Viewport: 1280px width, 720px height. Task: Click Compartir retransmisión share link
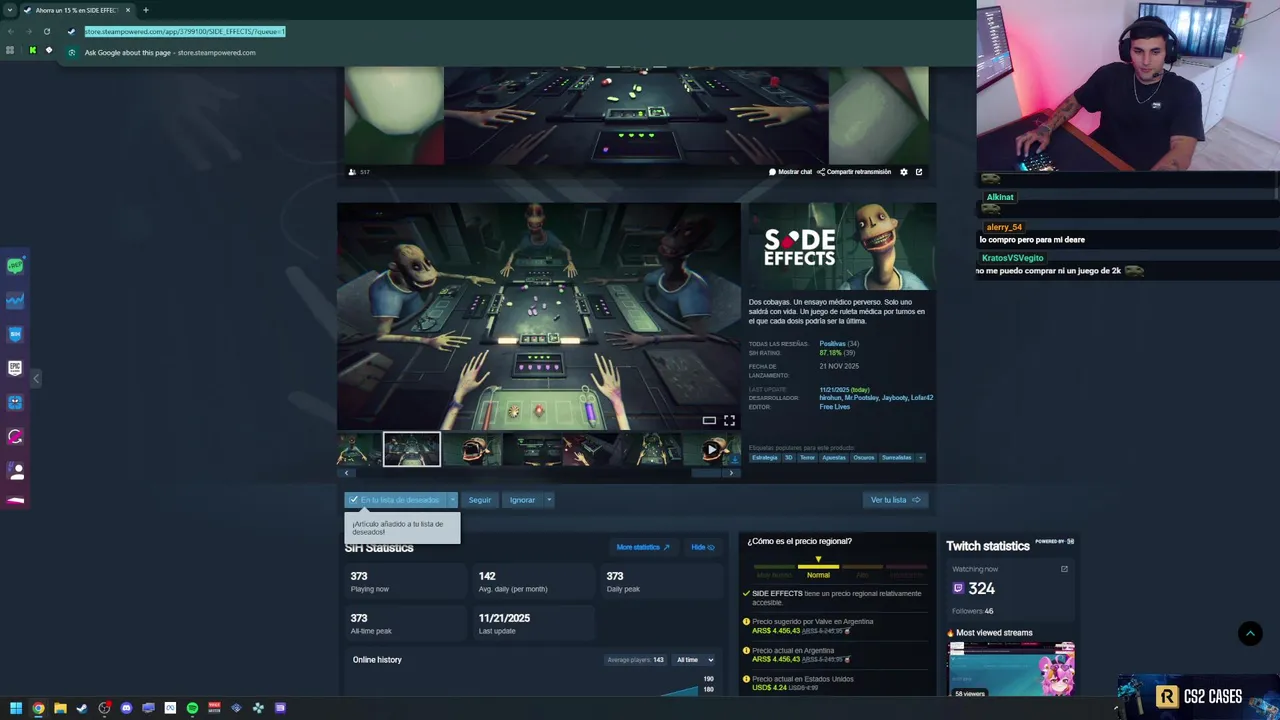click(x=854, y=172)
